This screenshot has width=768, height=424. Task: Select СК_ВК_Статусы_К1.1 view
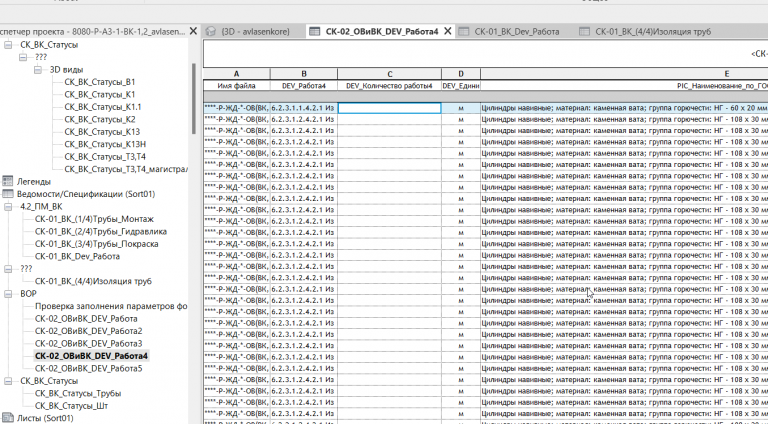[x=102, y=107]
